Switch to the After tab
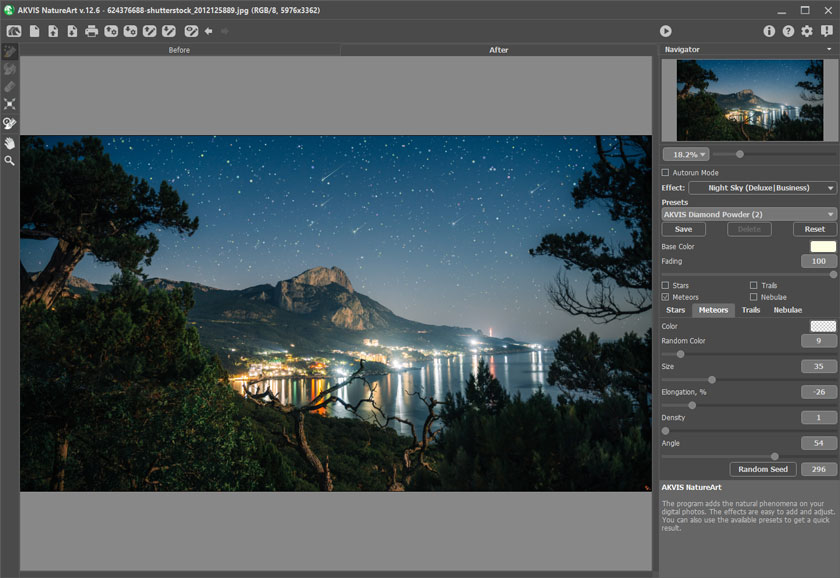The width and height of the screenshot is (840, 578). [498, 50]
